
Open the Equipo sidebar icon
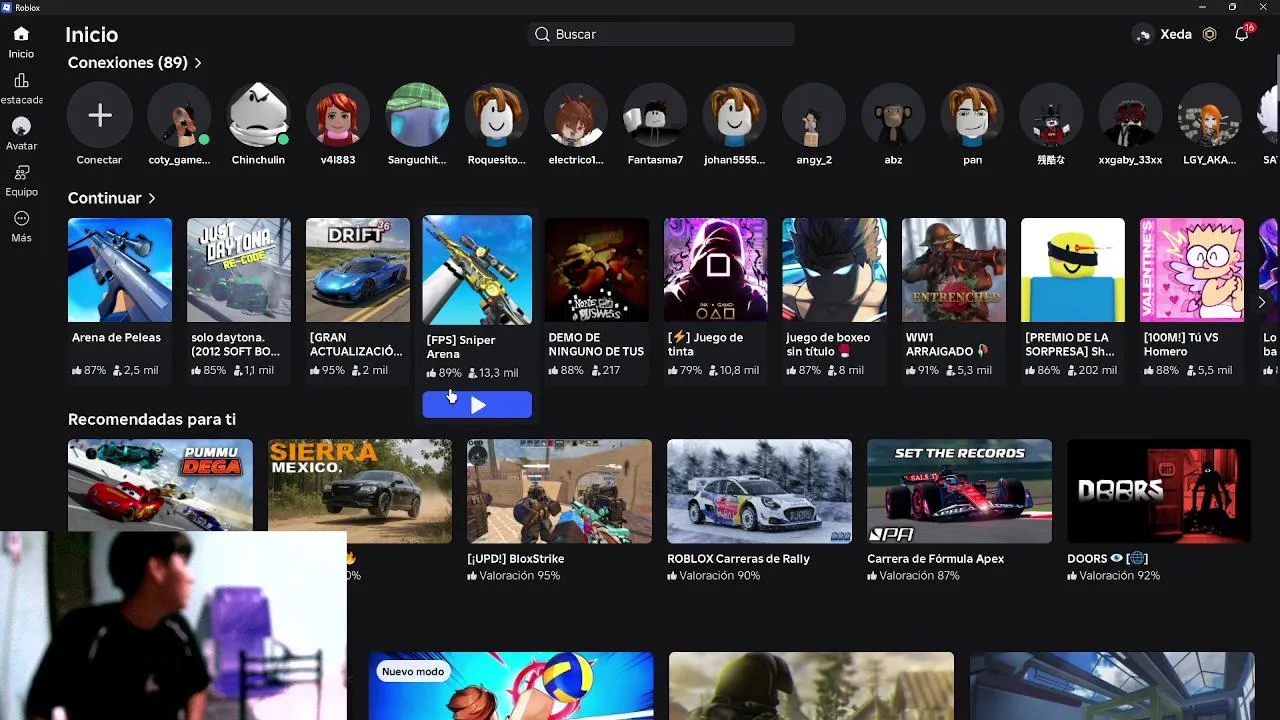[x=21, y=172]
